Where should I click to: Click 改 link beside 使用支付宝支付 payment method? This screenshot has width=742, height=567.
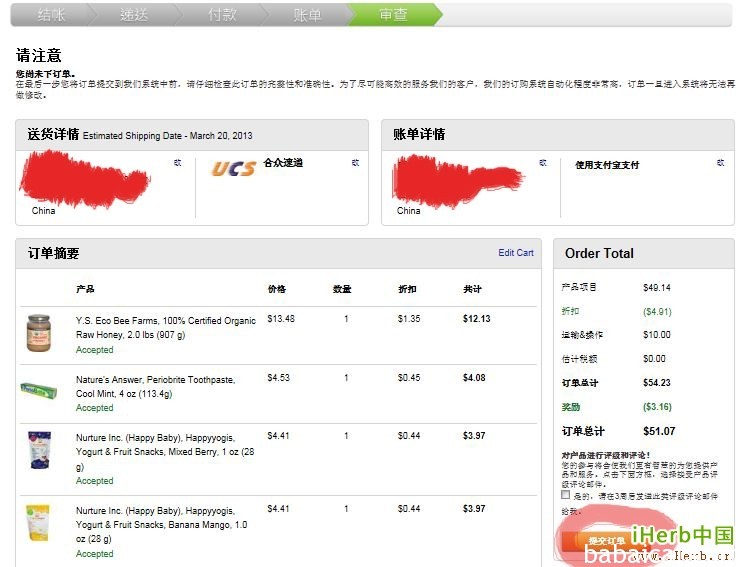(720, 162)
